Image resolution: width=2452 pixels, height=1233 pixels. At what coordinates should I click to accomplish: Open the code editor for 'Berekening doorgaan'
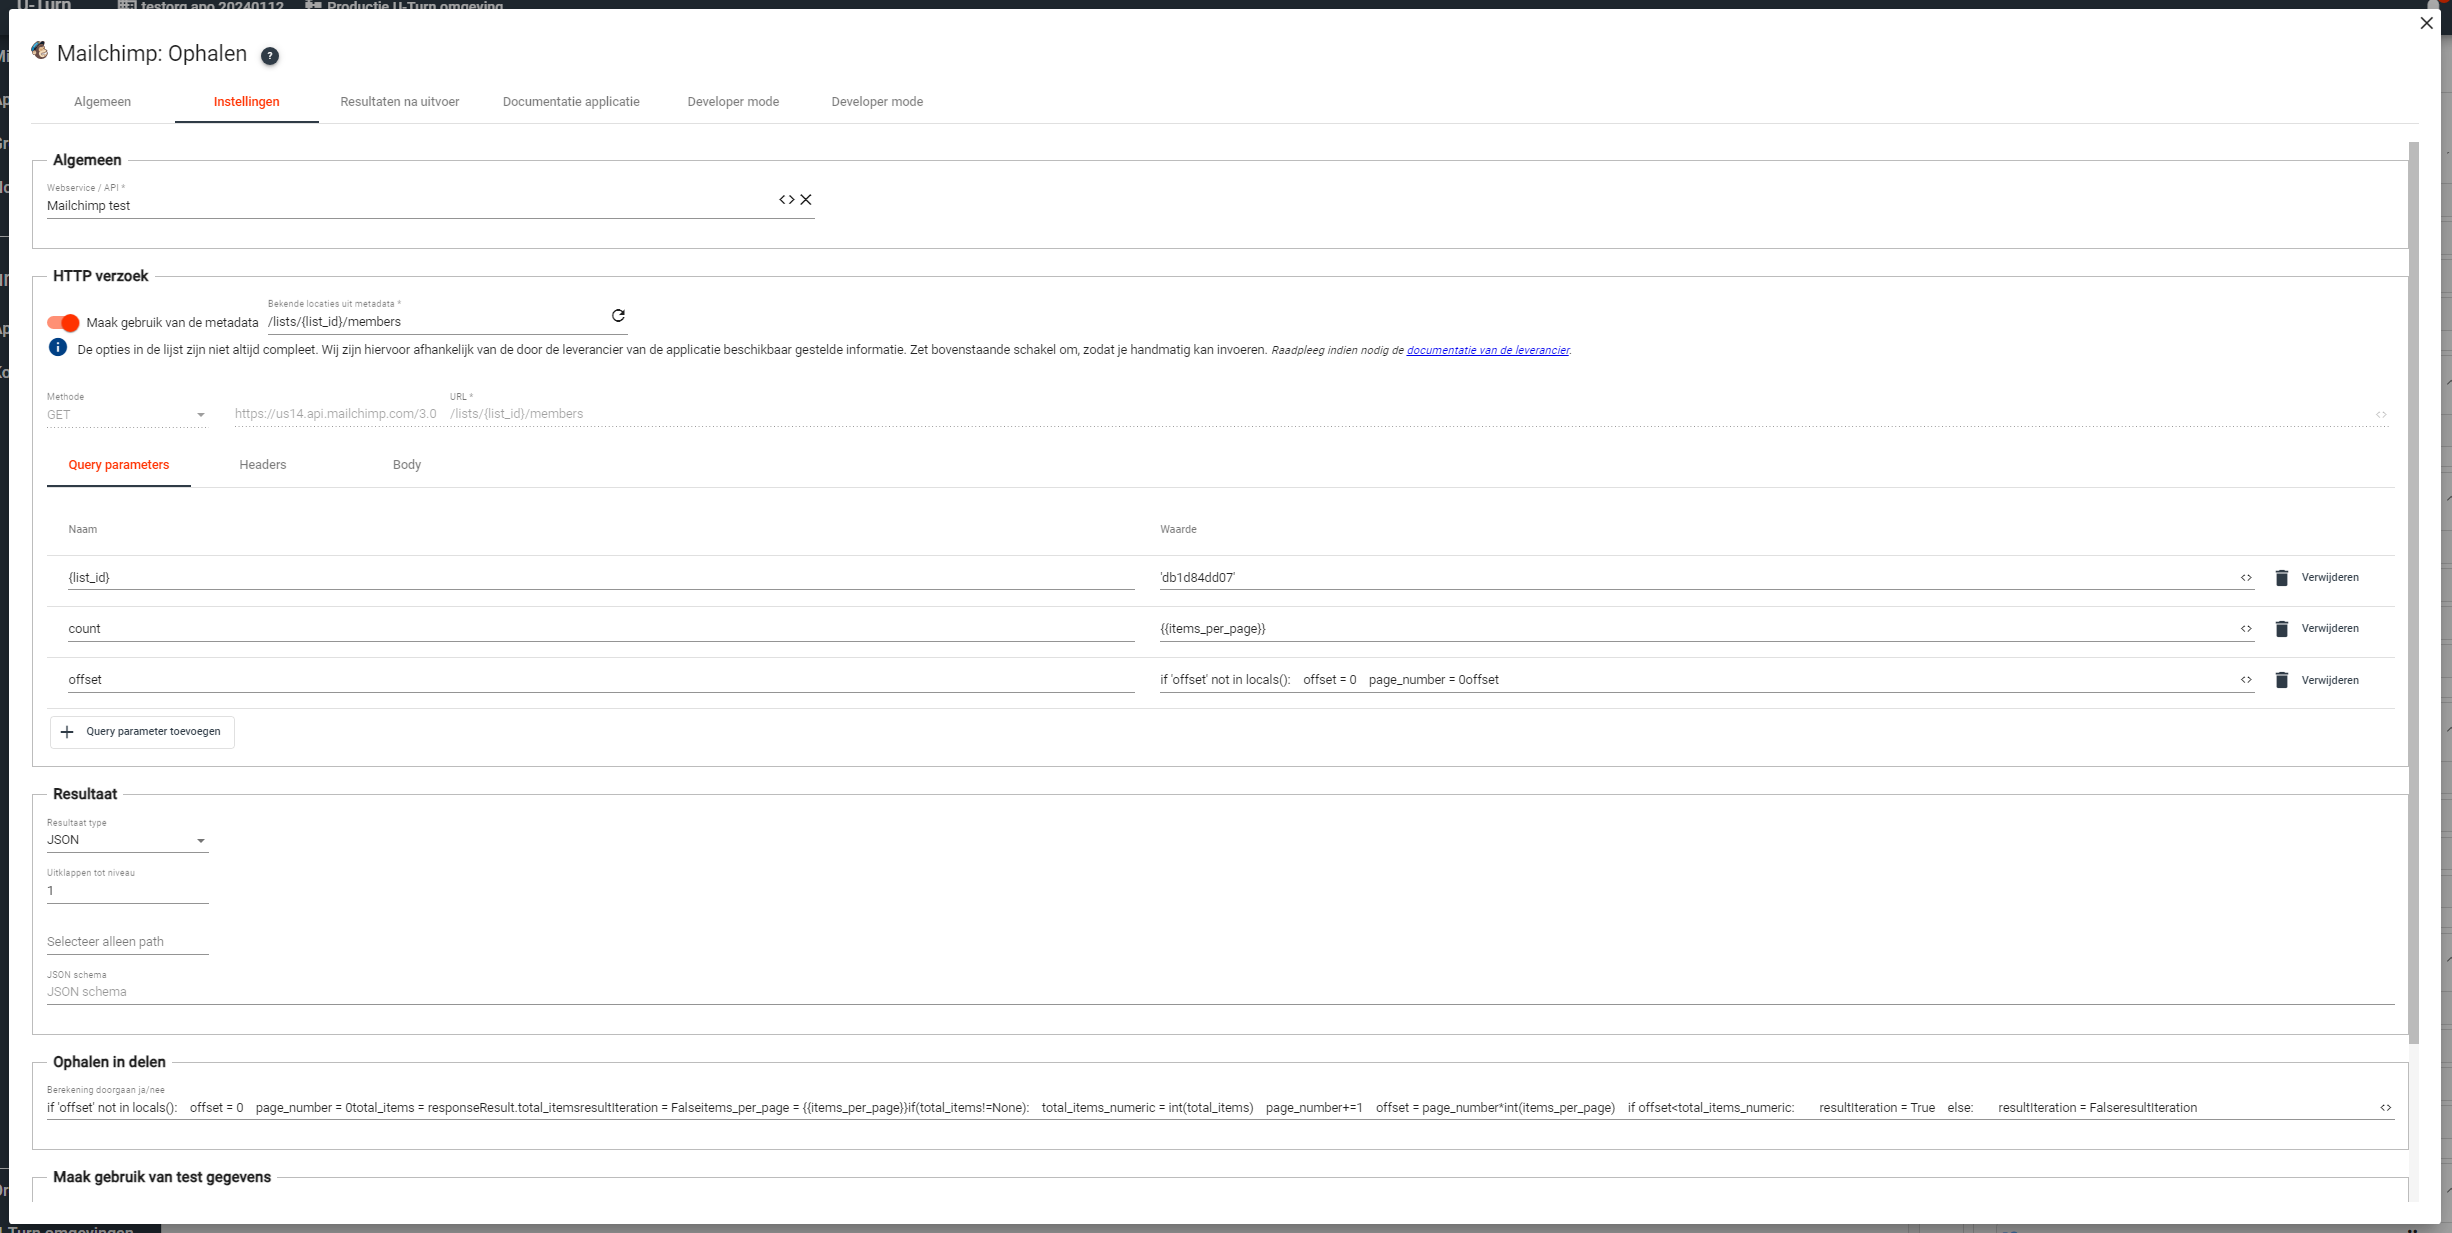click(2385, 1108)
